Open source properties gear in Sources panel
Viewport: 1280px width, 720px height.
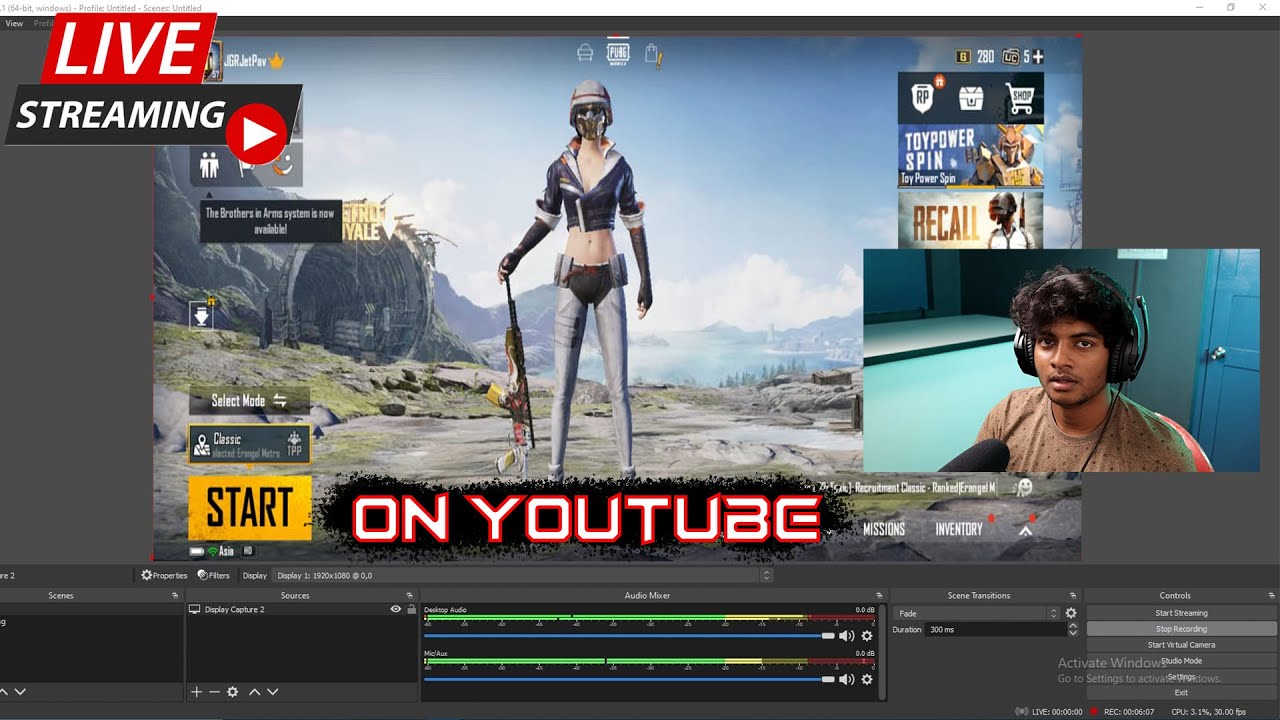[232, 691]
